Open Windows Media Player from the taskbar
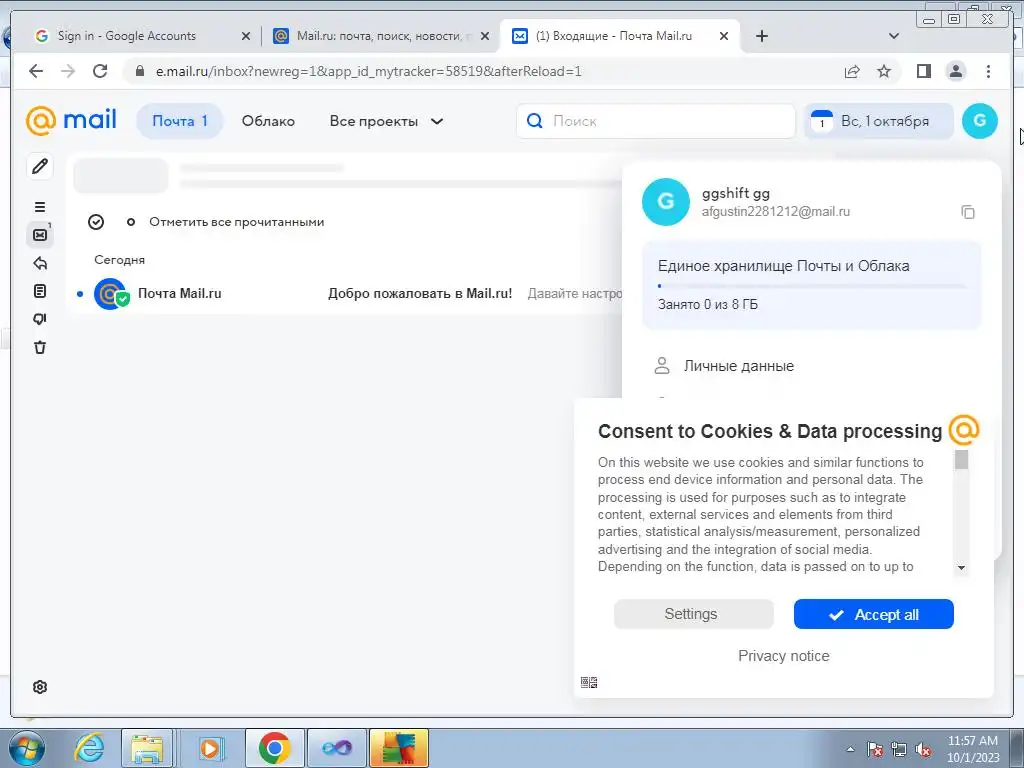The width and height of the screenshot is (1024, 768). click(x=212, y=748)
